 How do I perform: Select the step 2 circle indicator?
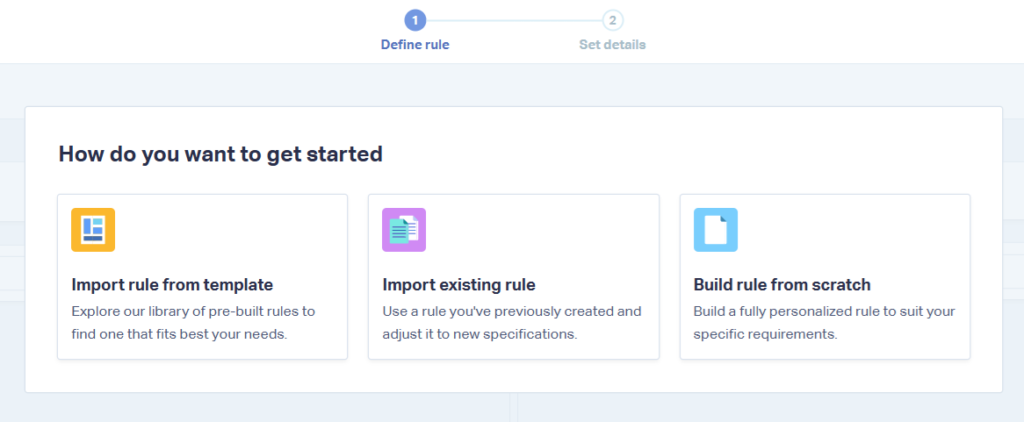pos(613,20)
